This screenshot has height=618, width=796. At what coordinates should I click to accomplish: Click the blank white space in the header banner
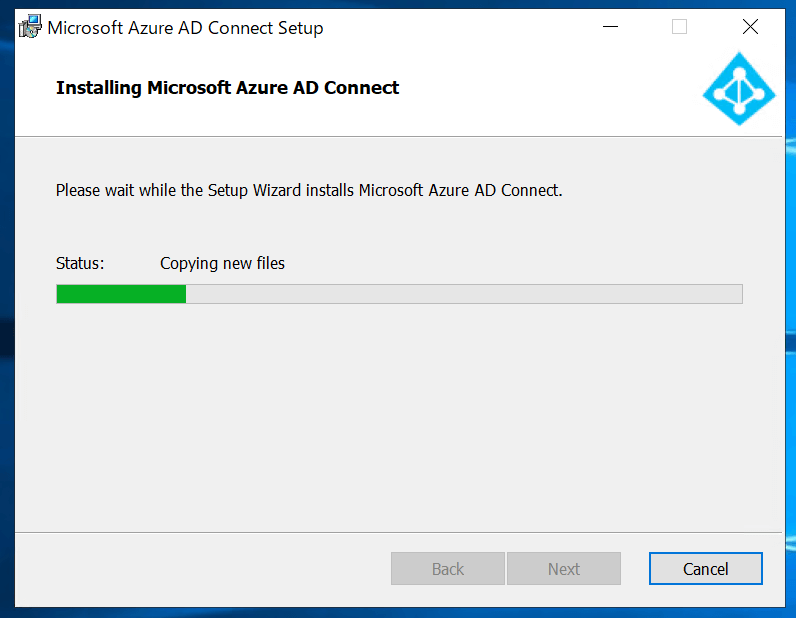click(548, 89)
